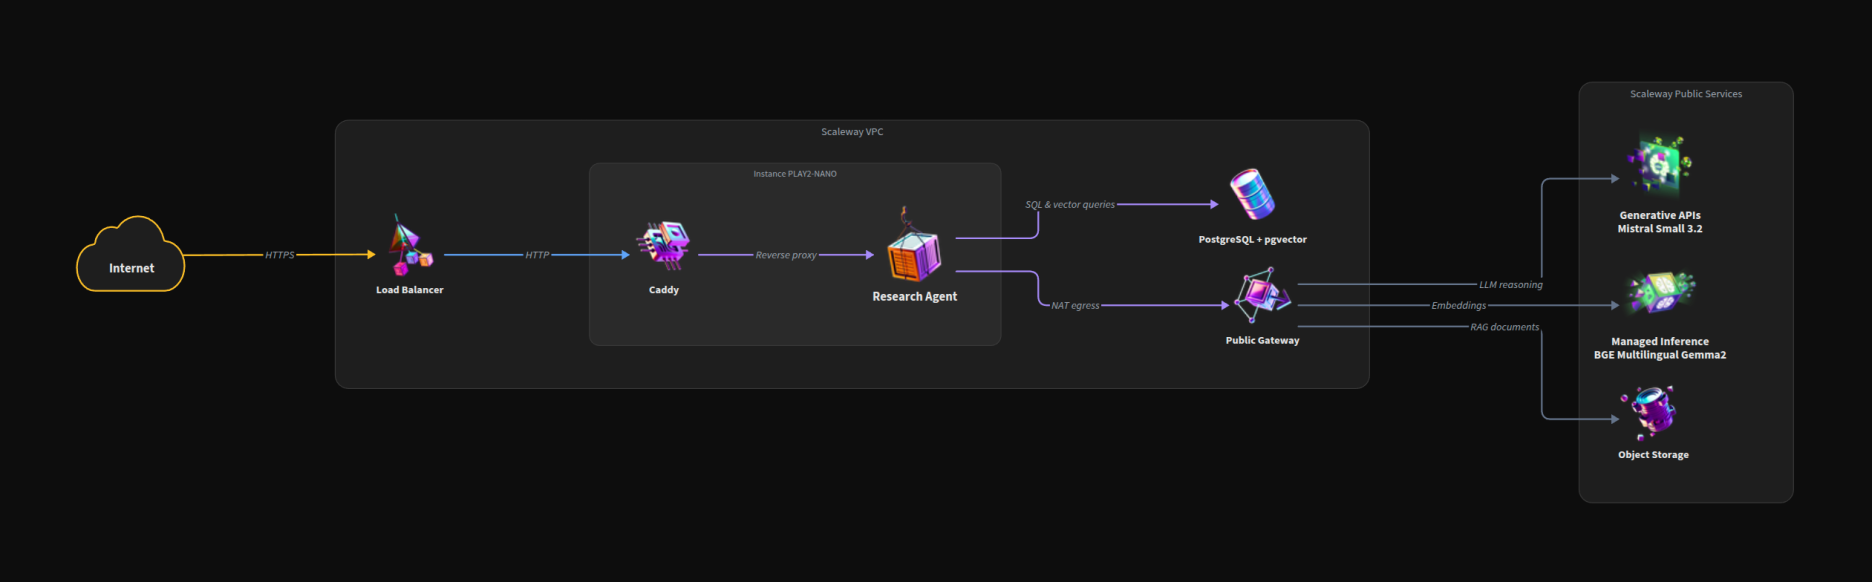
Task: Click the 'Caddy' label
Action: pos(664,290)
